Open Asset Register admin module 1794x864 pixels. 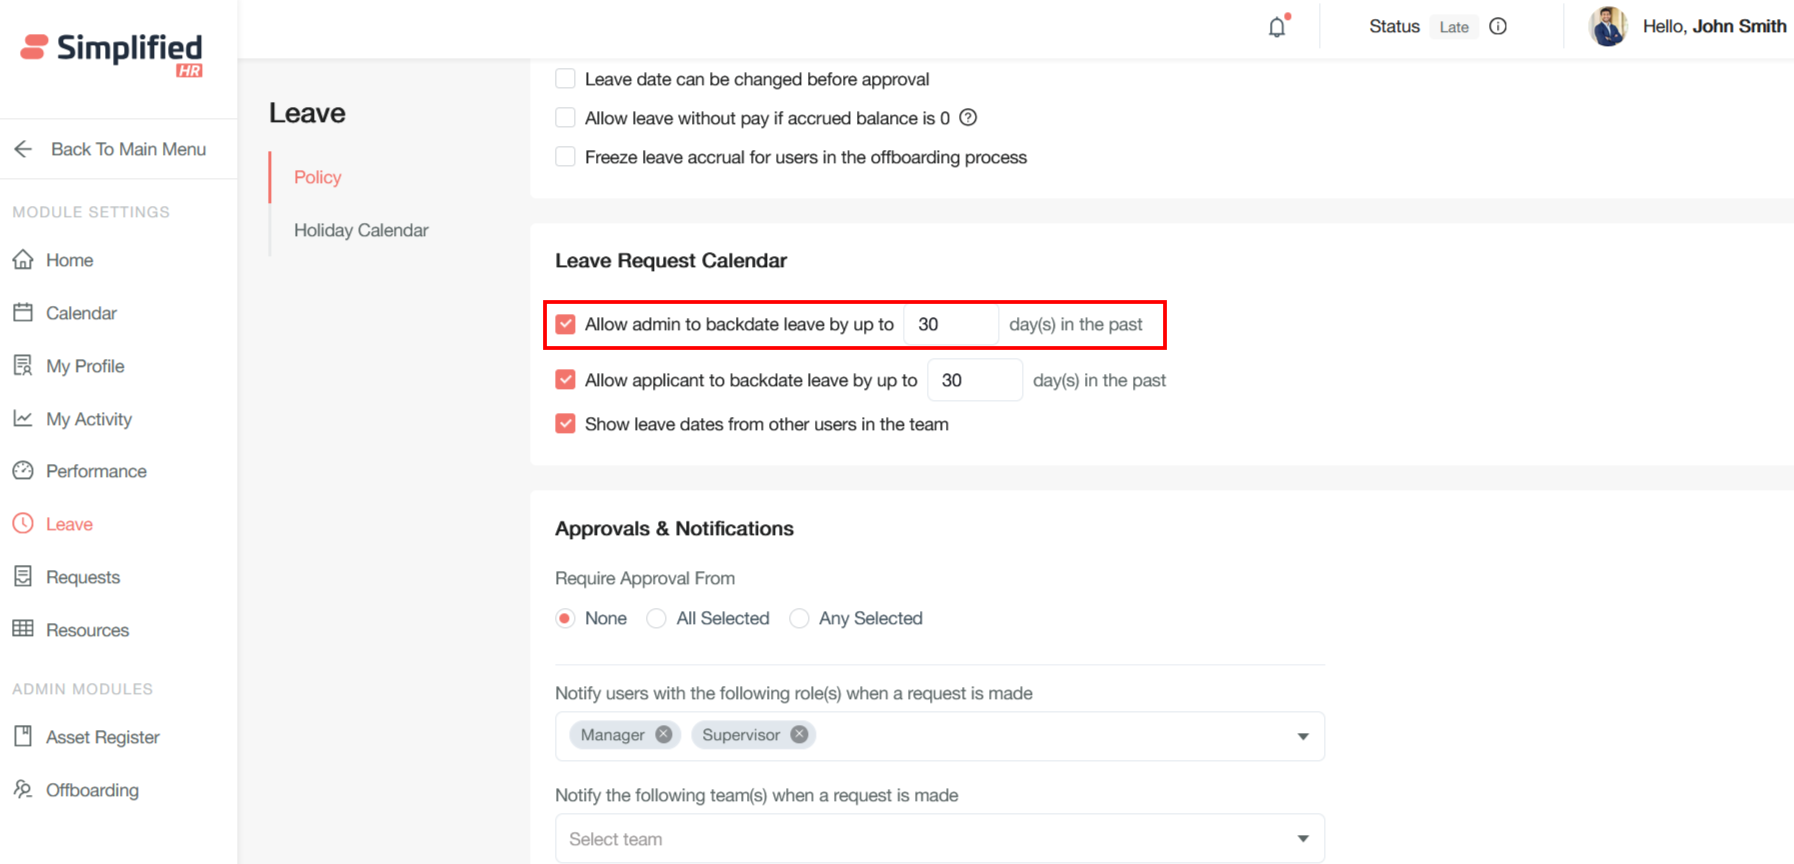pos(102,737)
